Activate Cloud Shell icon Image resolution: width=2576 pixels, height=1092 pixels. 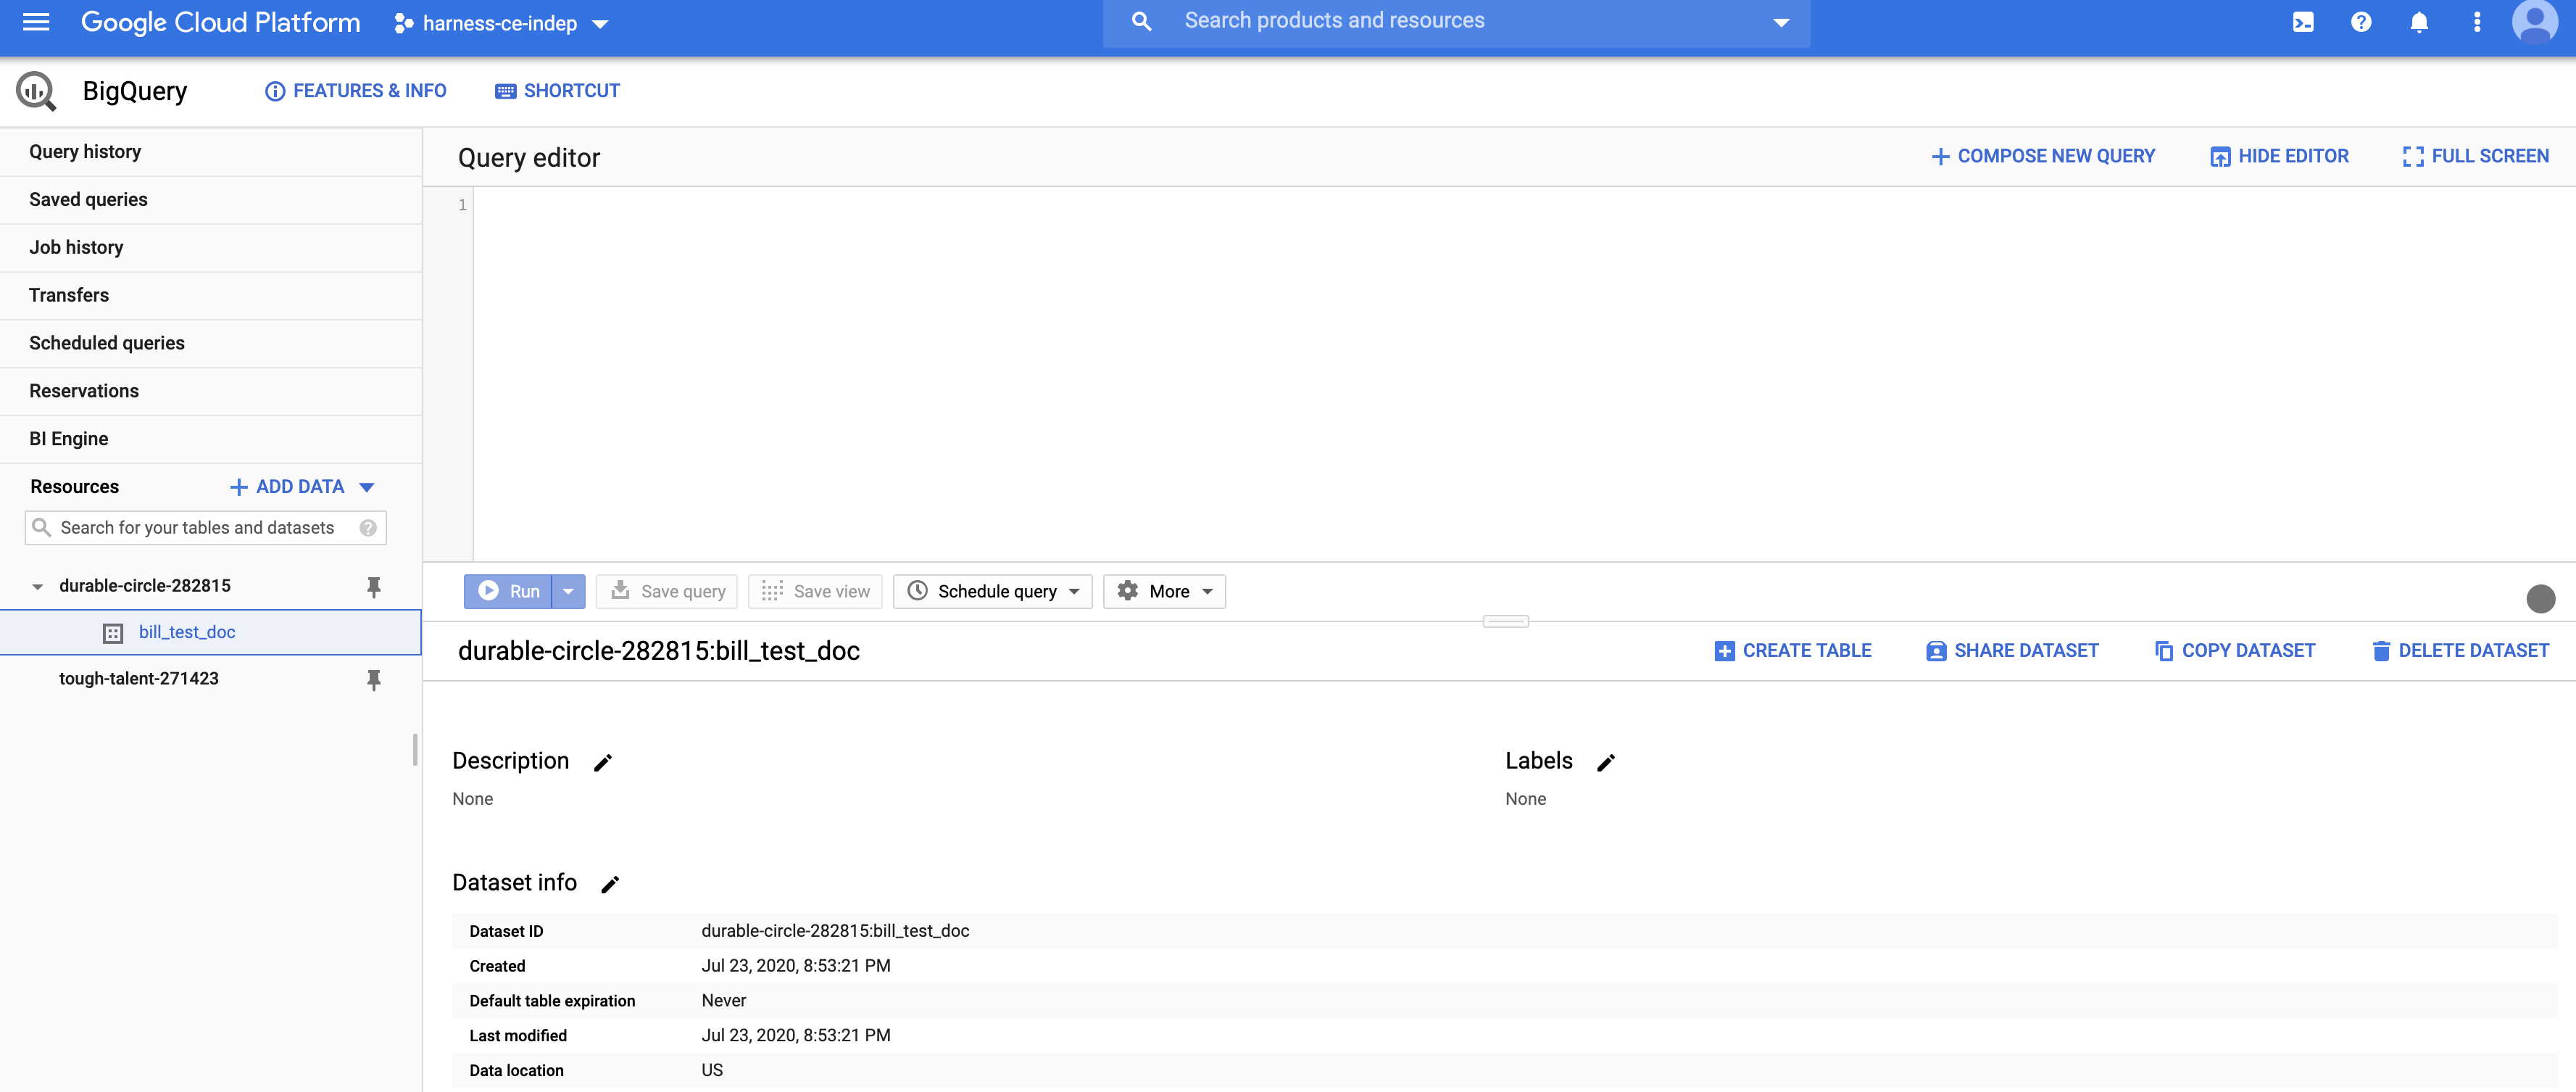coord(2303,22)
